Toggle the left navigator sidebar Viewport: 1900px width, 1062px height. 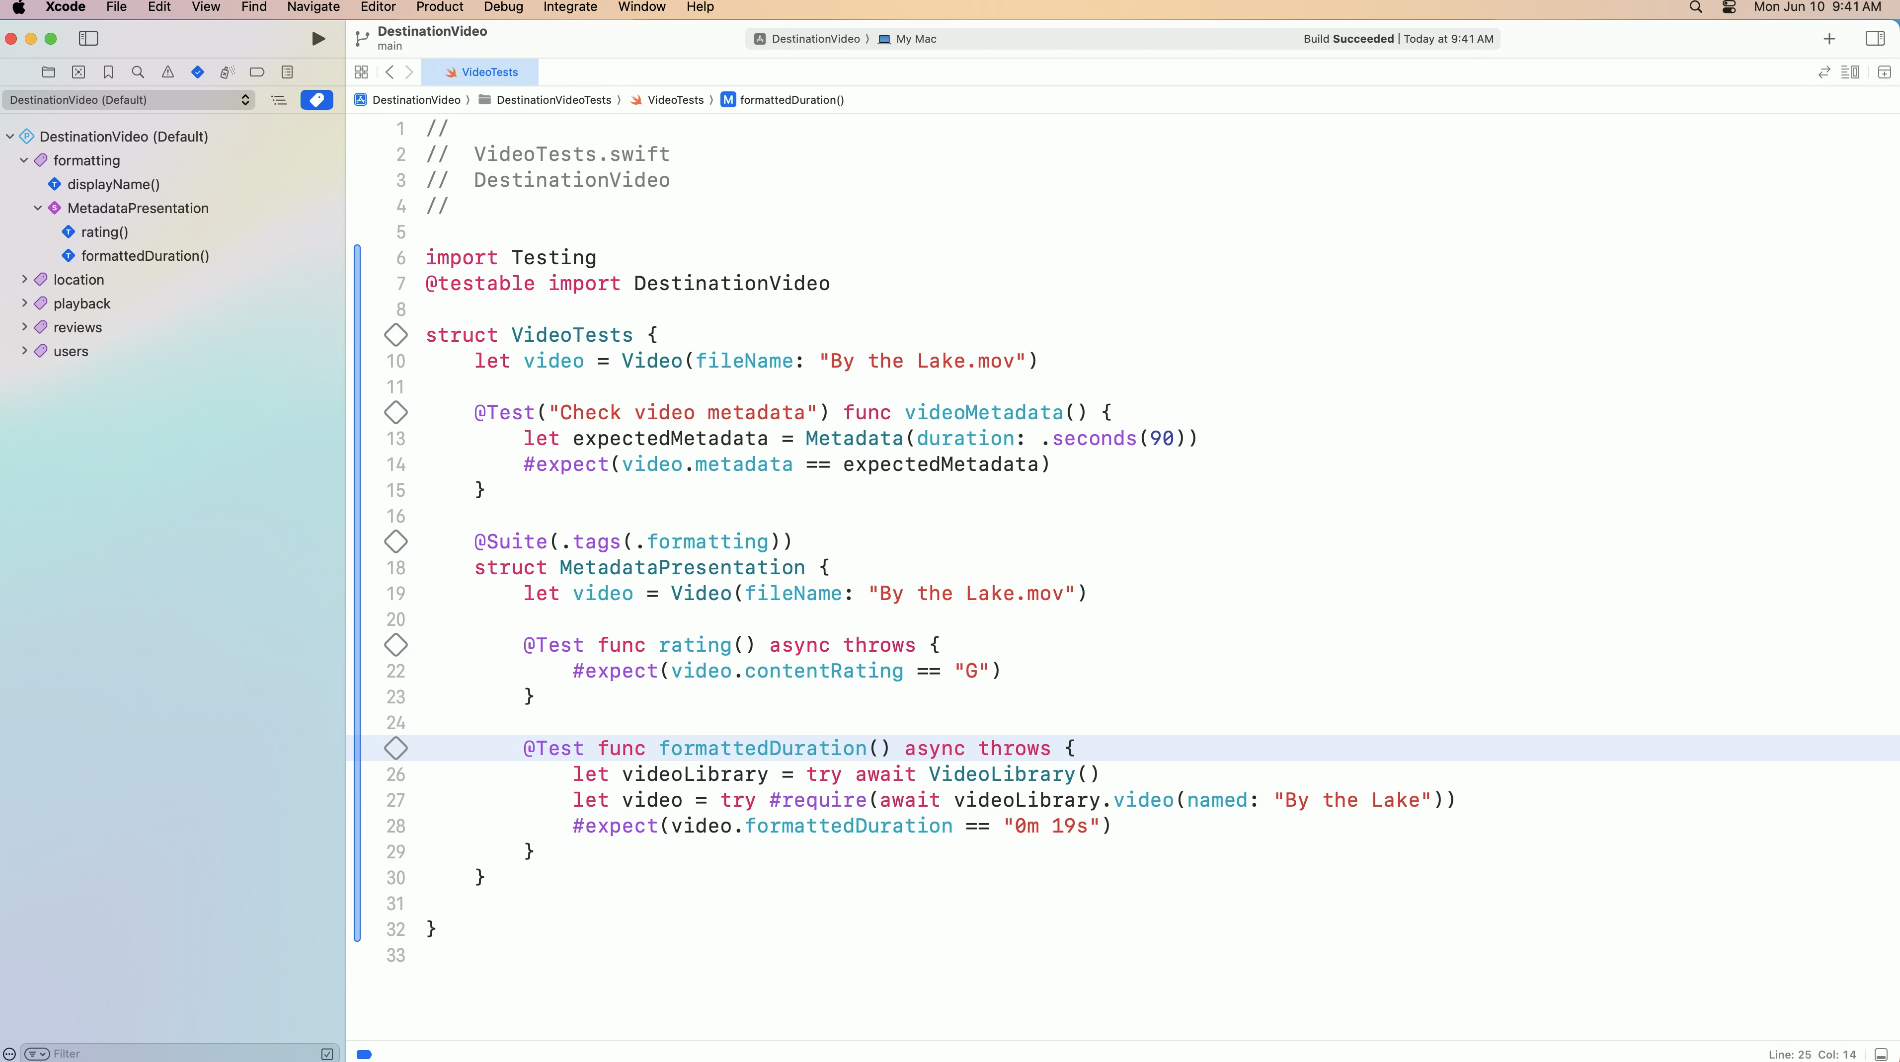pyautogui.click(x=88, y=39)
